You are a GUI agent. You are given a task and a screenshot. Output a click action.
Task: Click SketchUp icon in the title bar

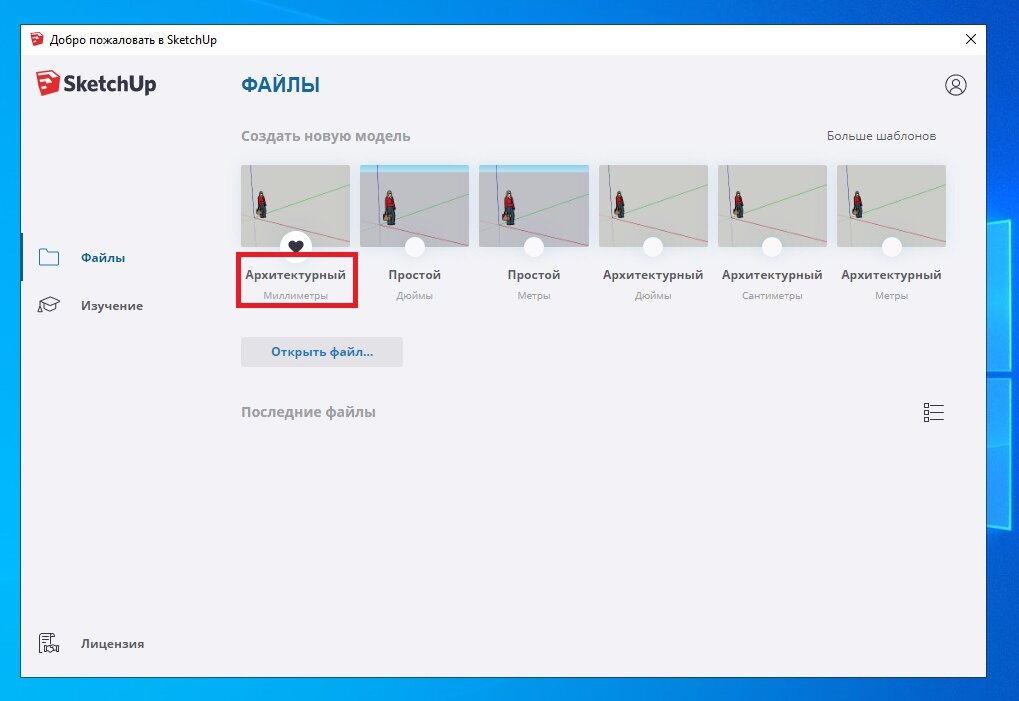37,39
